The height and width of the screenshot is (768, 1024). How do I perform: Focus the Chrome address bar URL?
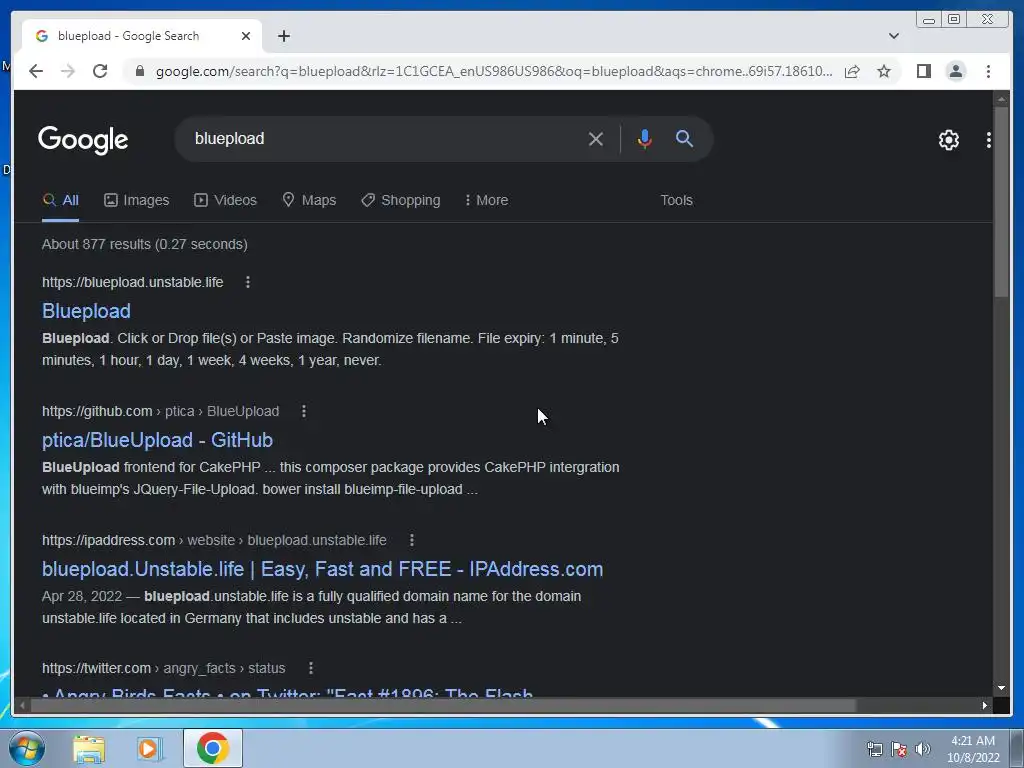[493, 71]
